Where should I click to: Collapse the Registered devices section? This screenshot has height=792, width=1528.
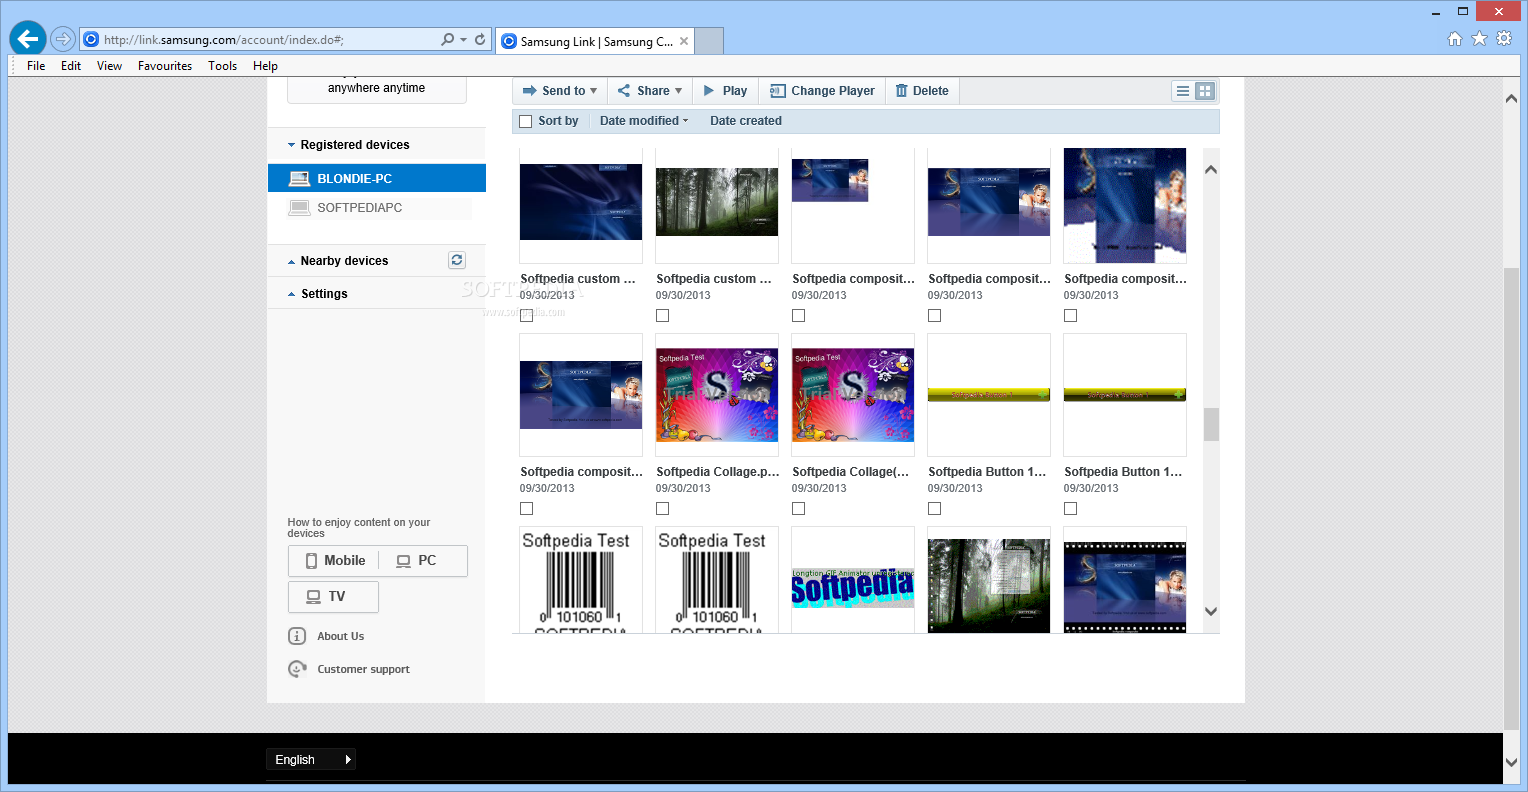point(348,145)
